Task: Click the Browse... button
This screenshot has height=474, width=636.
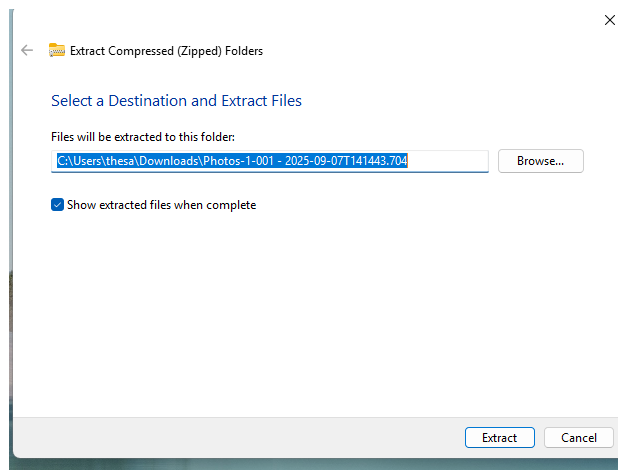Action: [540, 161]
